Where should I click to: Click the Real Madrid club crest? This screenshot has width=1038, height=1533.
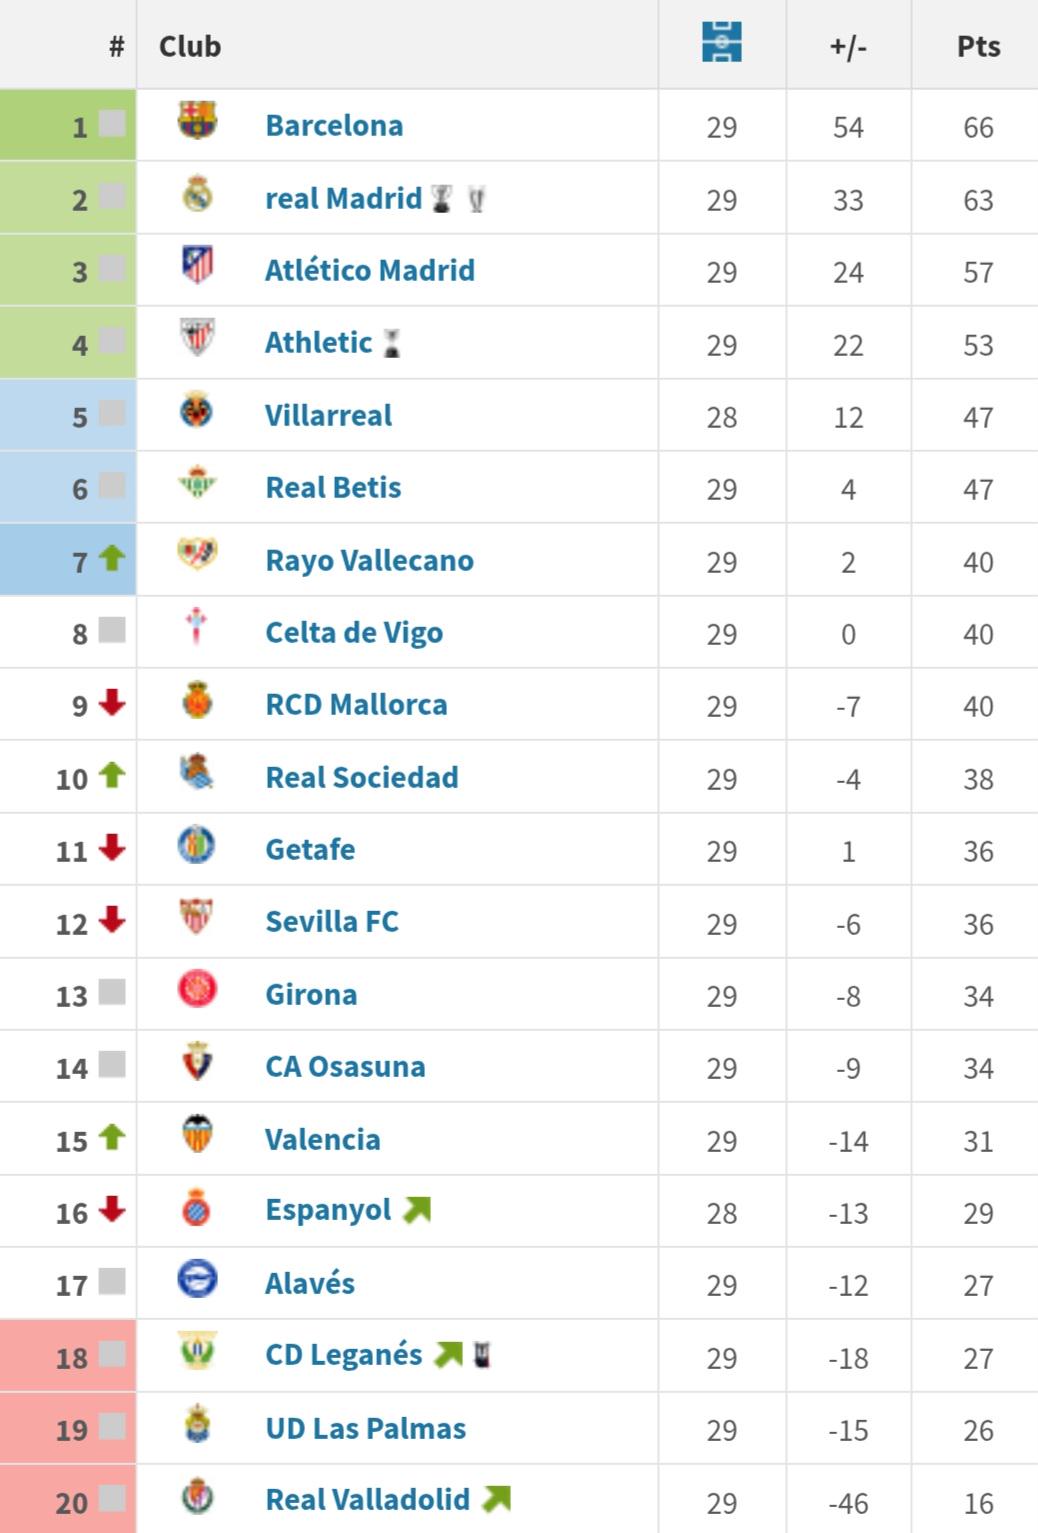click(x=197, y=194)
